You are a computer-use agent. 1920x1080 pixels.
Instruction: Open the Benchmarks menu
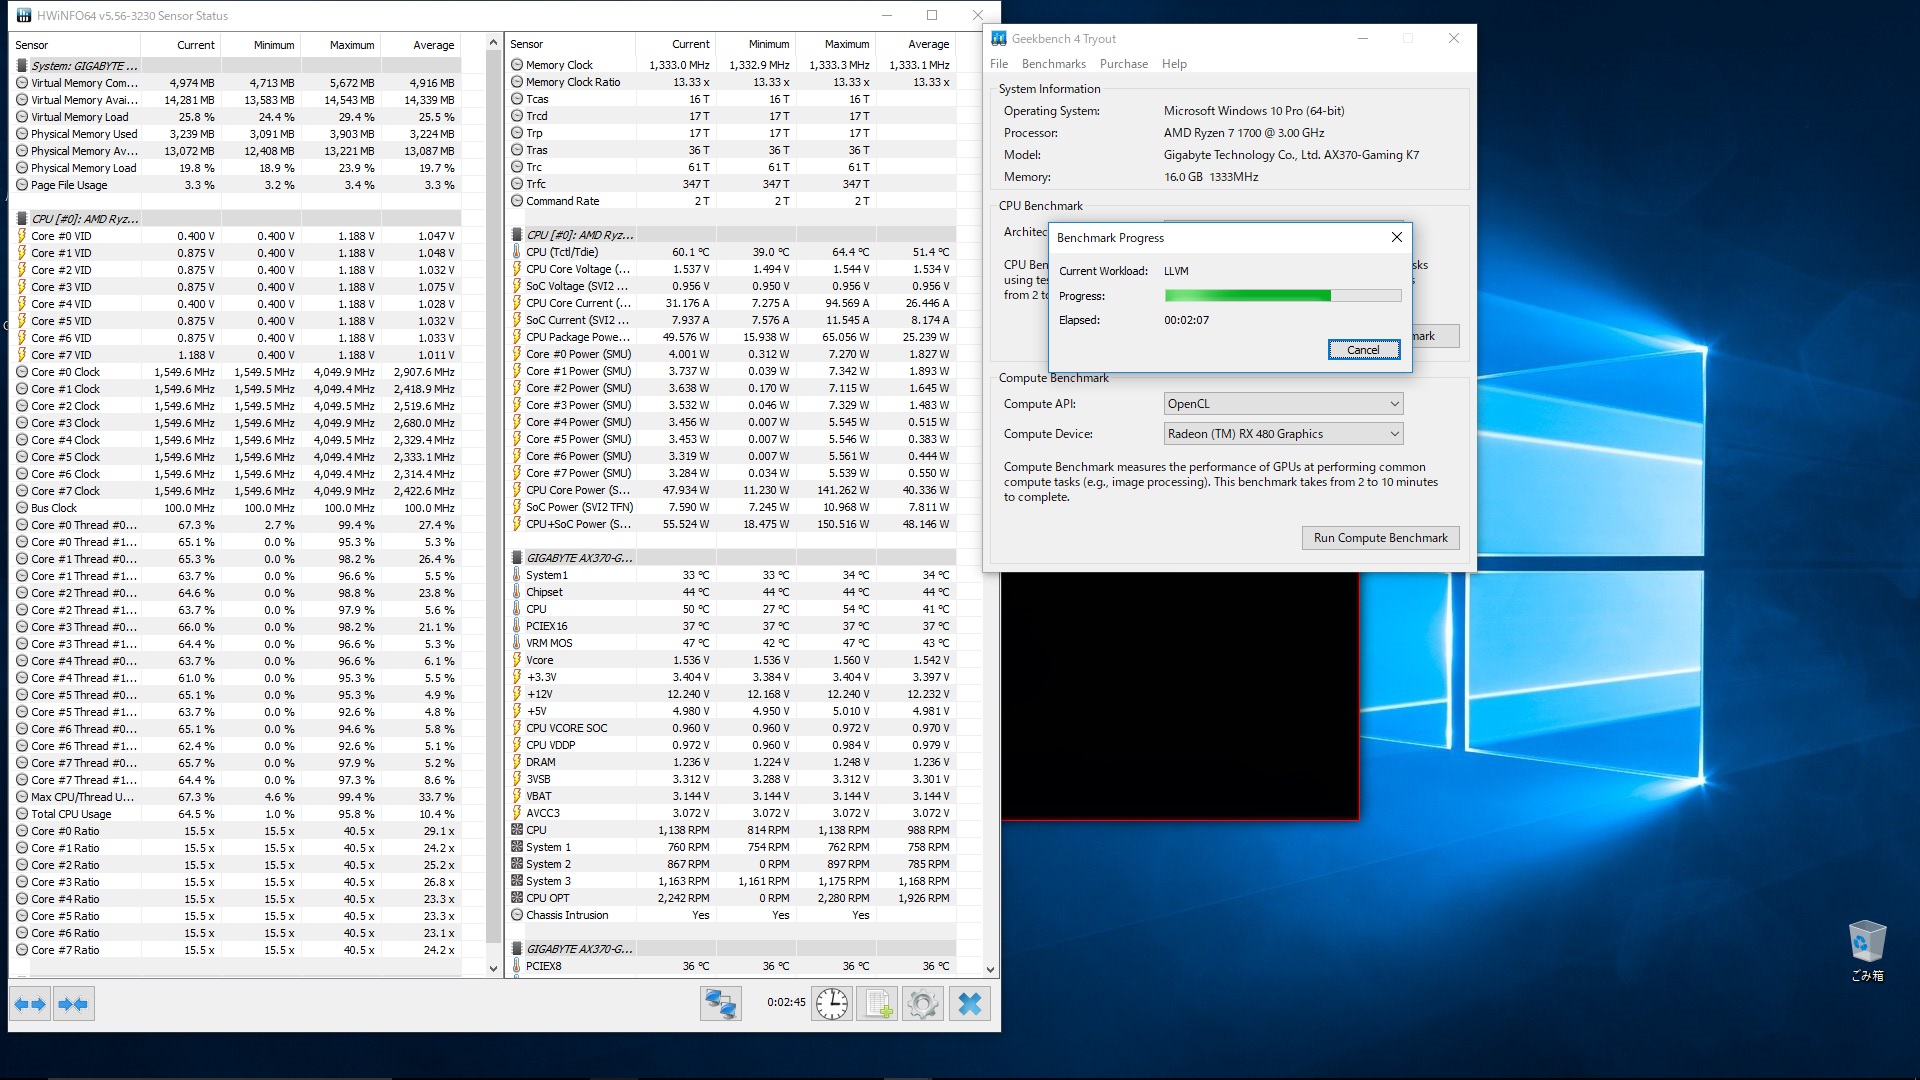[1053, 64]
